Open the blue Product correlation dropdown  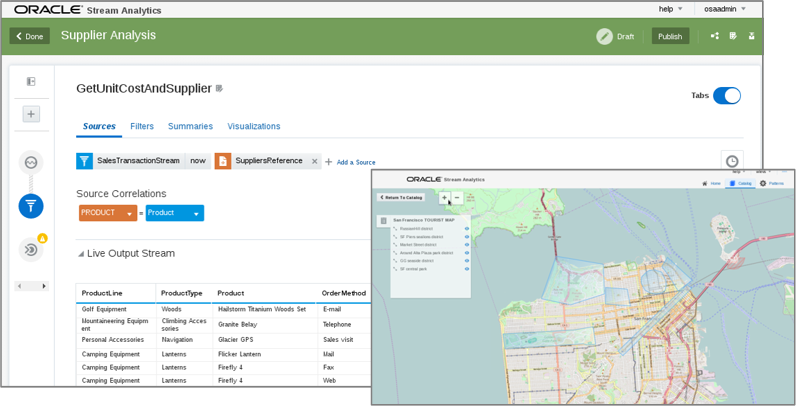point(175,213)
